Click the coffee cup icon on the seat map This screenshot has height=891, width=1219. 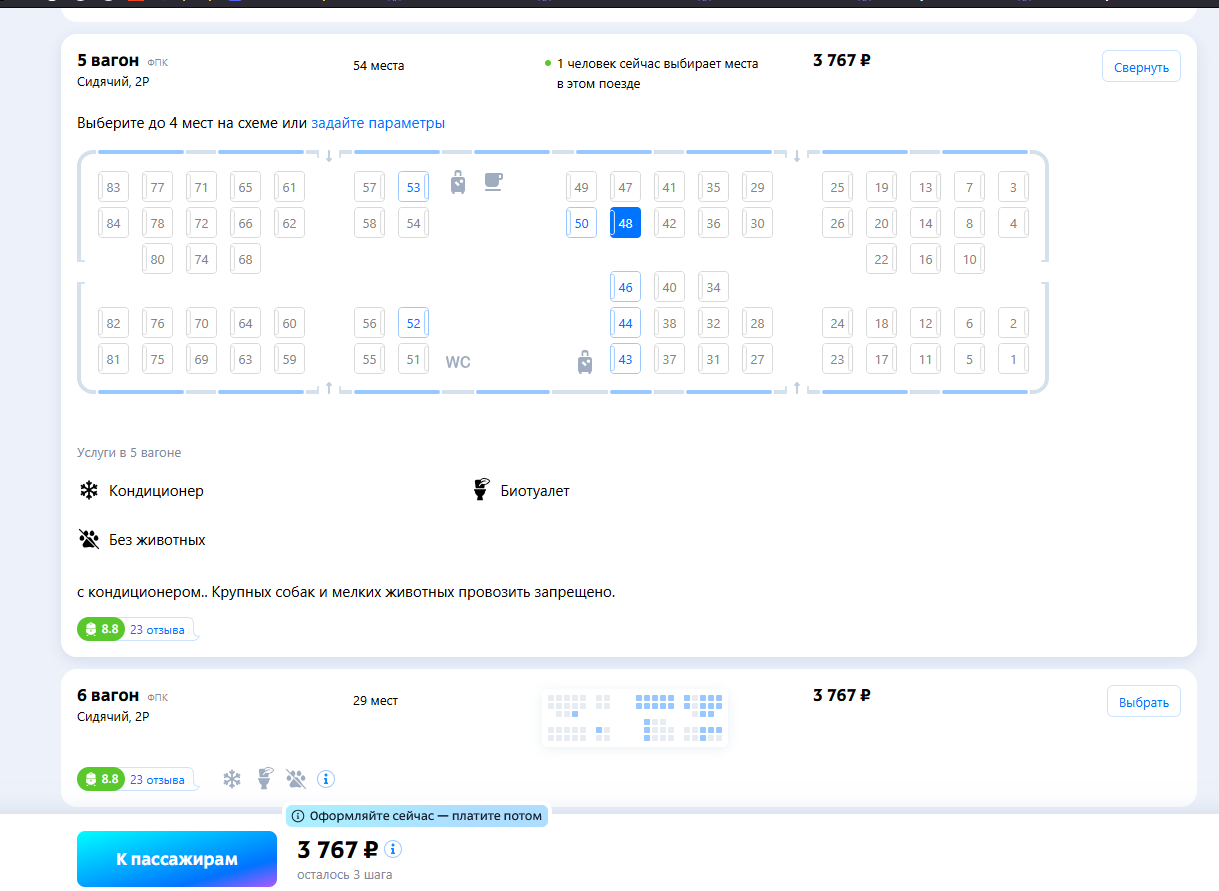[x=493, y=182]
